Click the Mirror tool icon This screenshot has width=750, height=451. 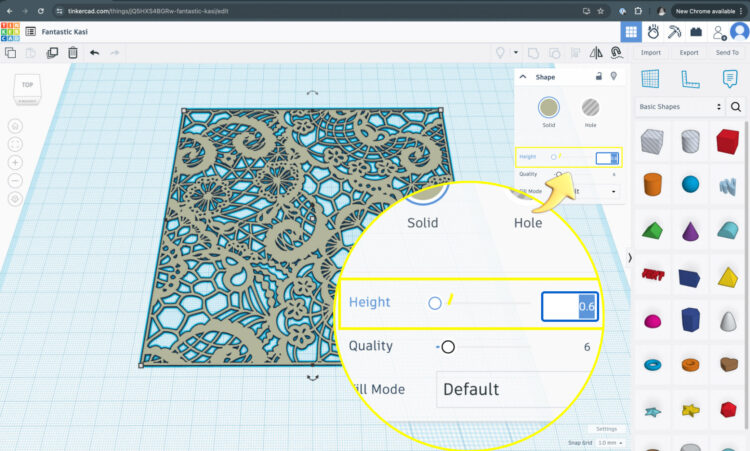tap(596, 52)
